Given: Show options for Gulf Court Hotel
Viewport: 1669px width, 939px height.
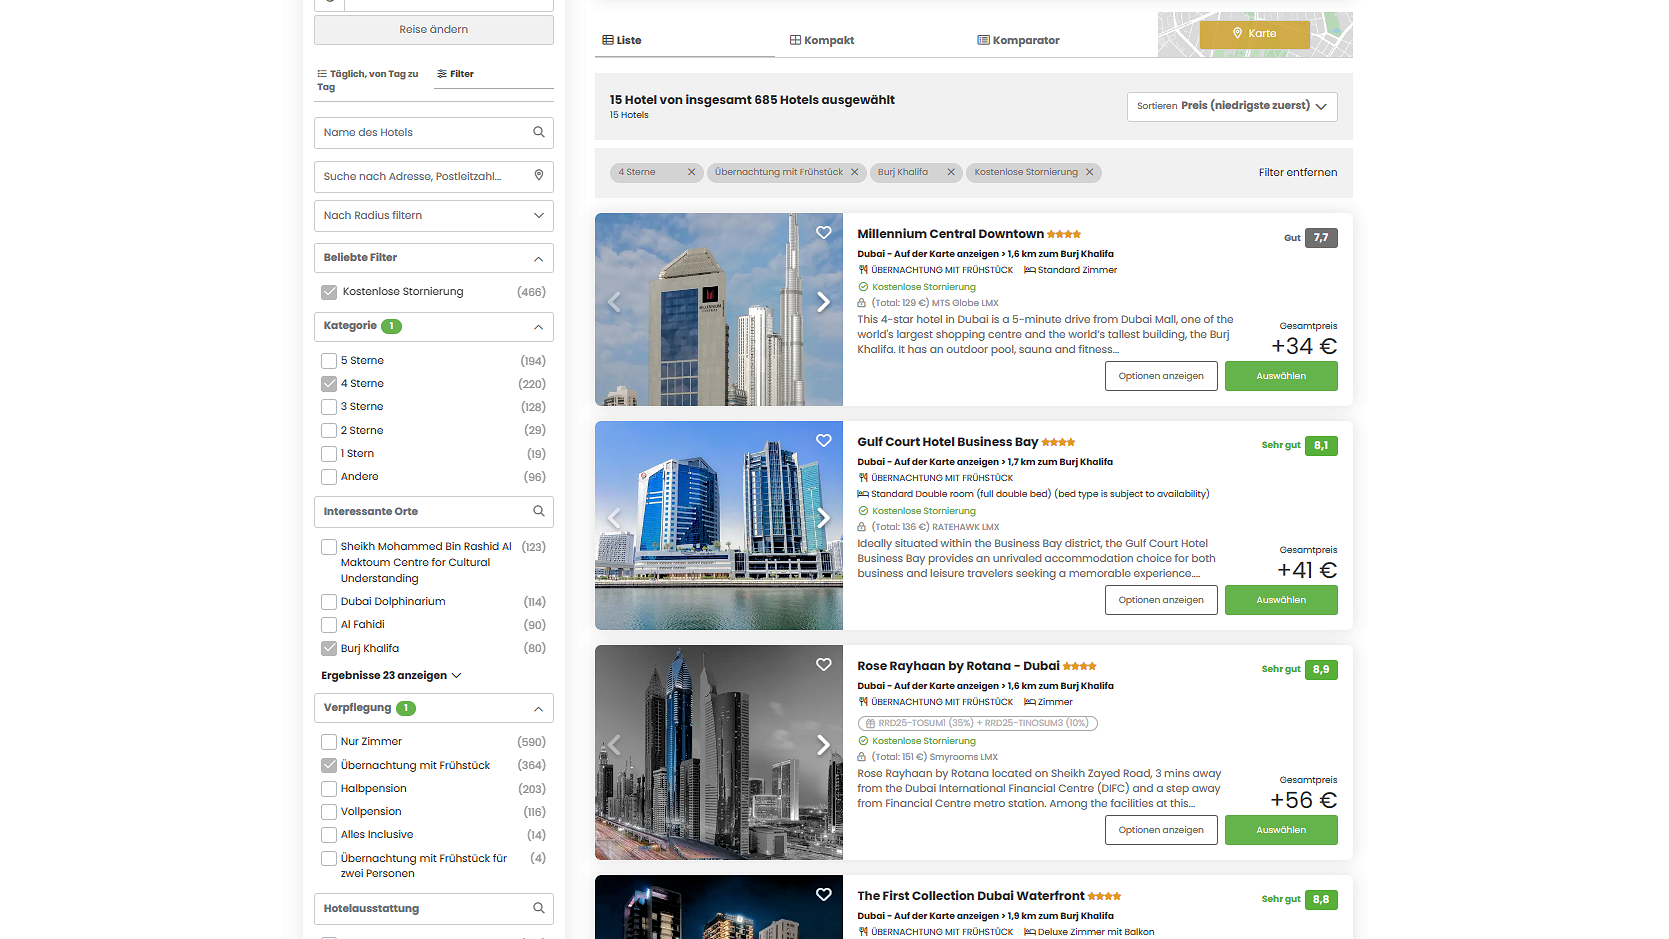Looking at the screenshot, I should click(x=1161, y=600).
